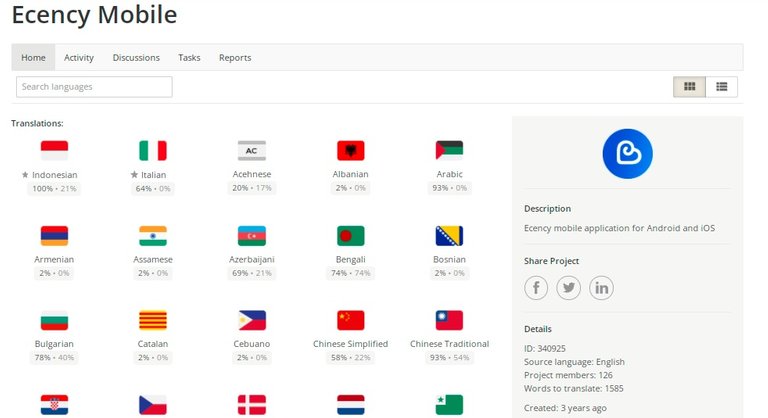The width and height of the screenshot is (768, 418).
Task: Open the Acehnese translation link
Action: tap(252, 174)
